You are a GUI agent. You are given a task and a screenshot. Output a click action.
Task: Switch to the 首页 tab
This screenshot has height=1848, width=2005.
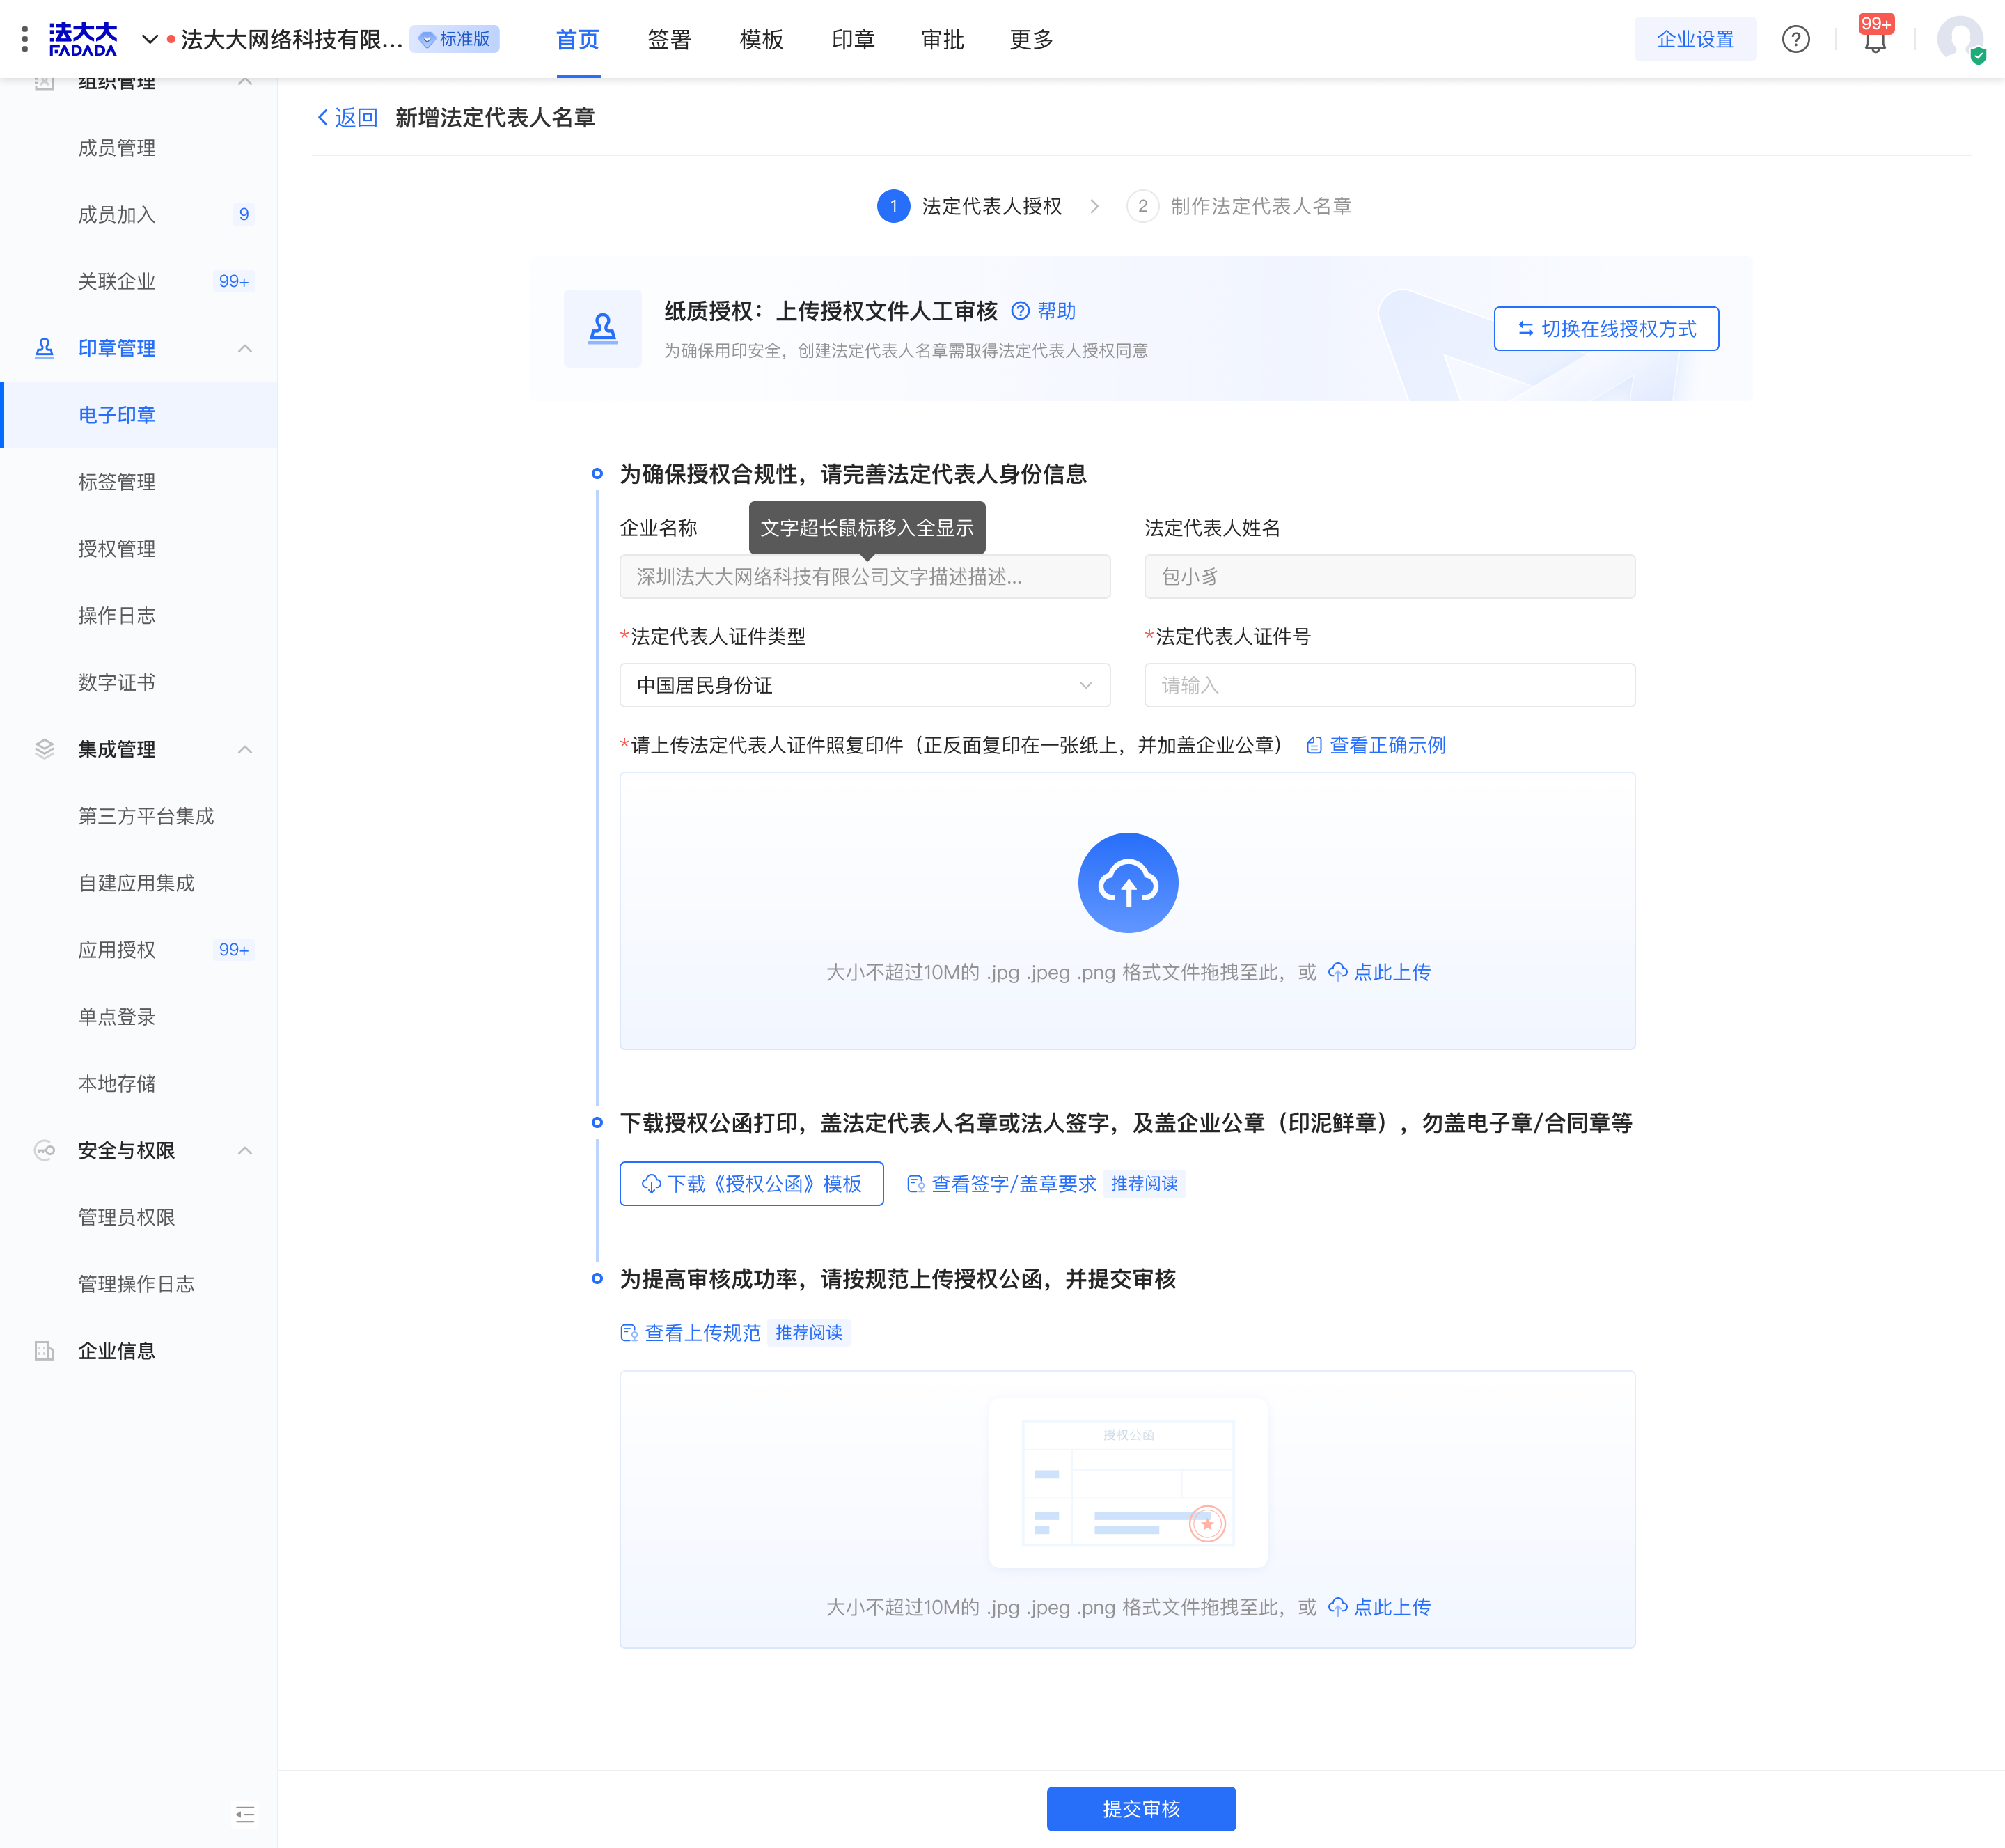coord(578,39)
